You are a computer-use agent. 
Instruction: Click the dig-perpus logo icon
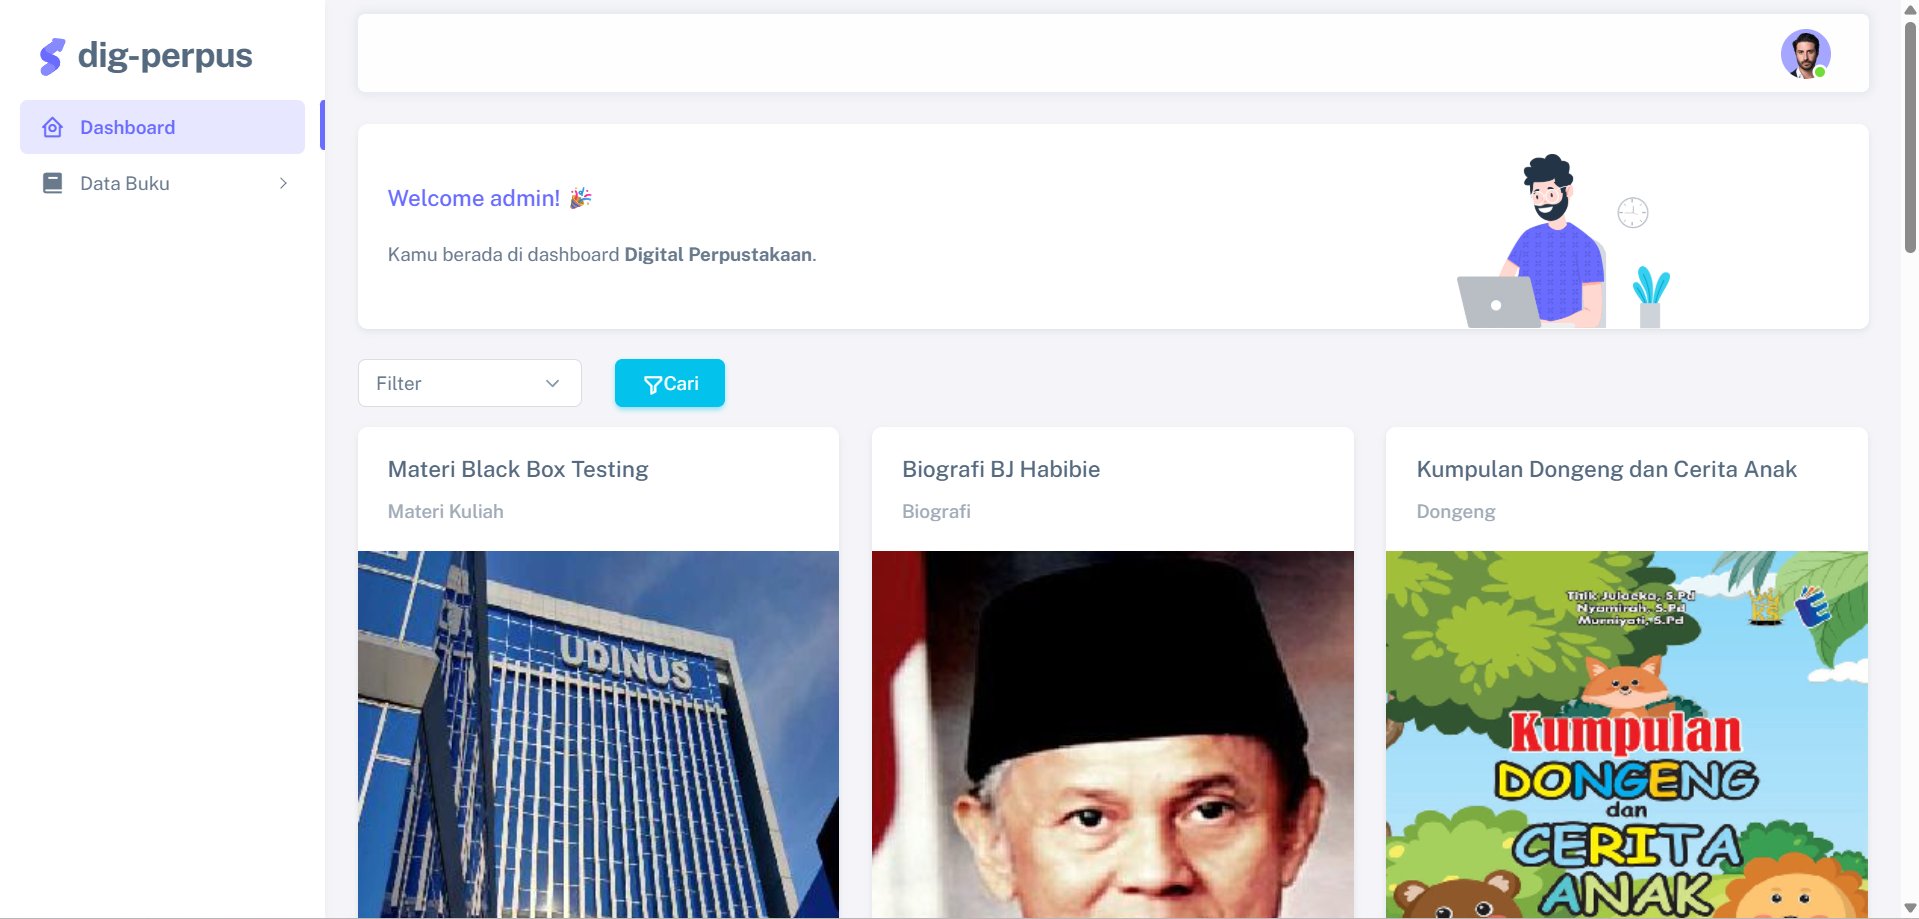52,56
